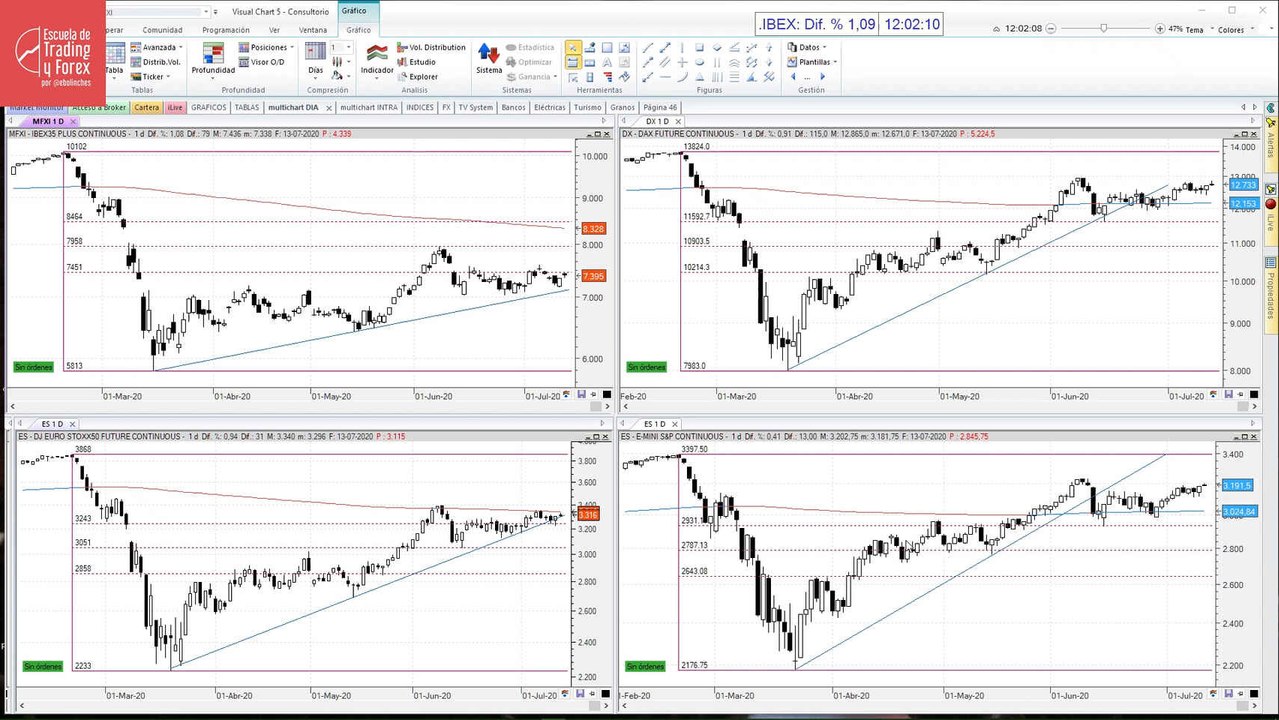Switch to the Eléctricas page tab
The image size is (1279, 720).
(550, 107)
